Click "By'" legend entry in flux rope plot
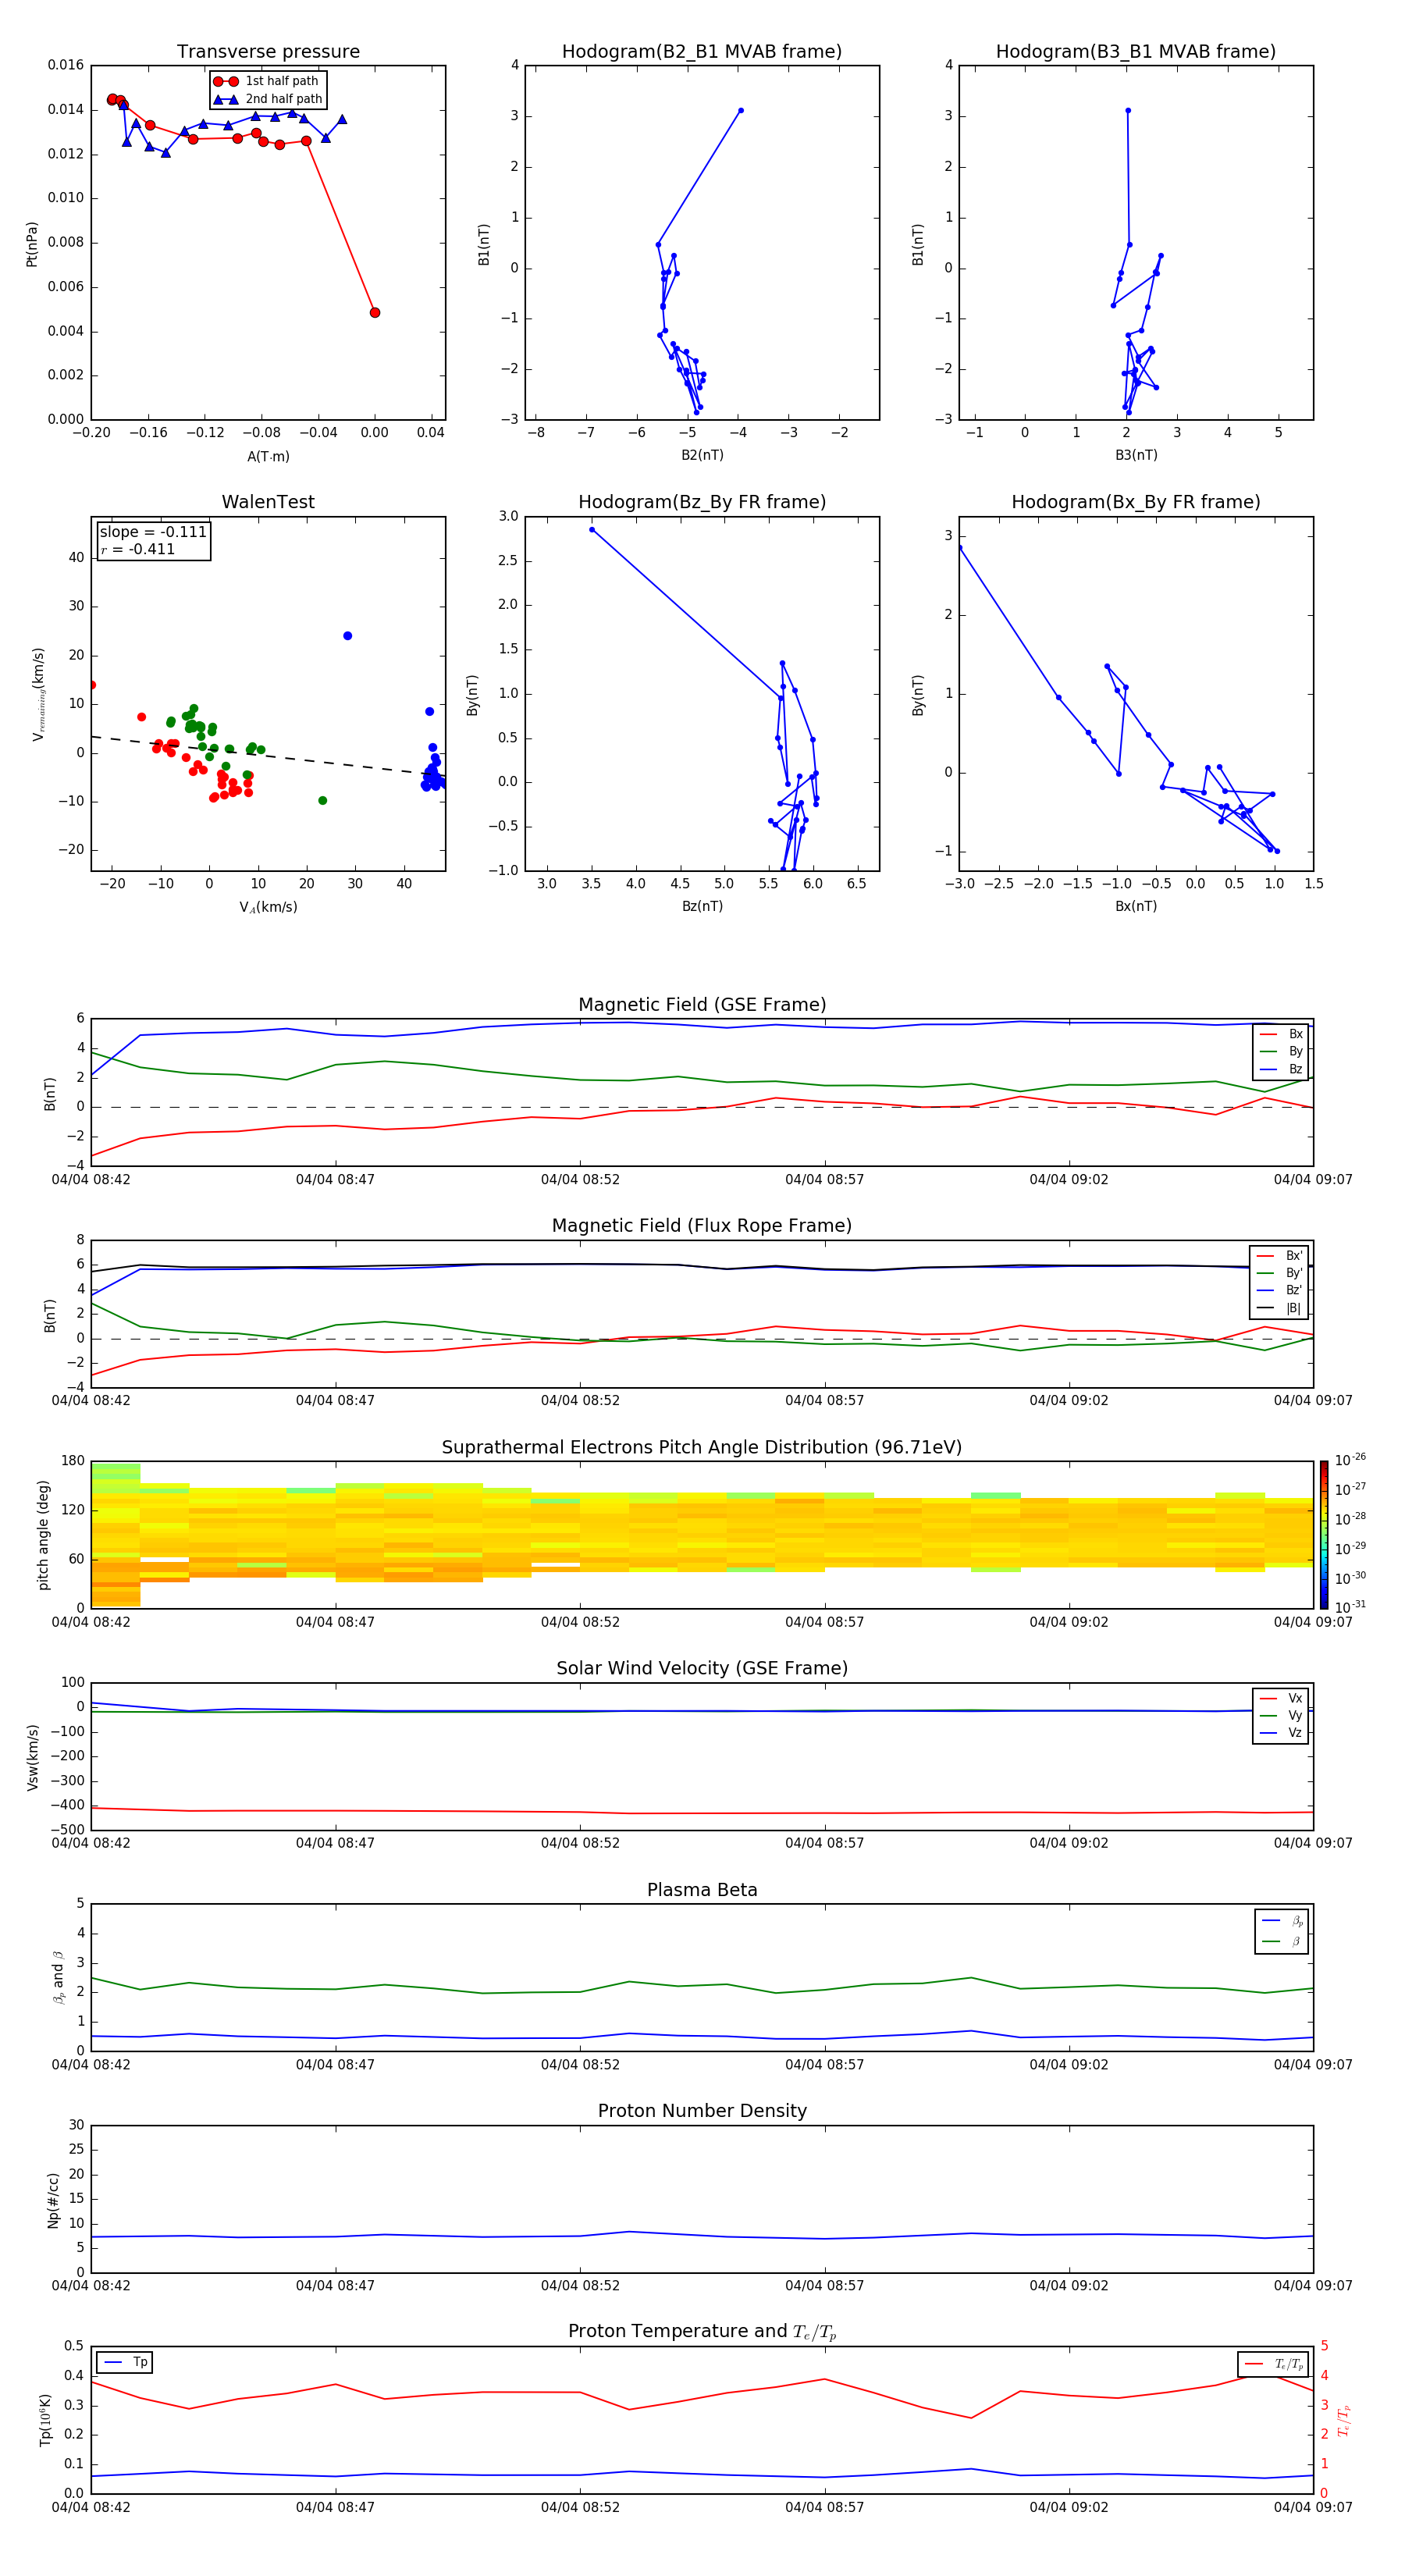Screen dimensions: 1405x2576 click(x=1280, y=1273)
